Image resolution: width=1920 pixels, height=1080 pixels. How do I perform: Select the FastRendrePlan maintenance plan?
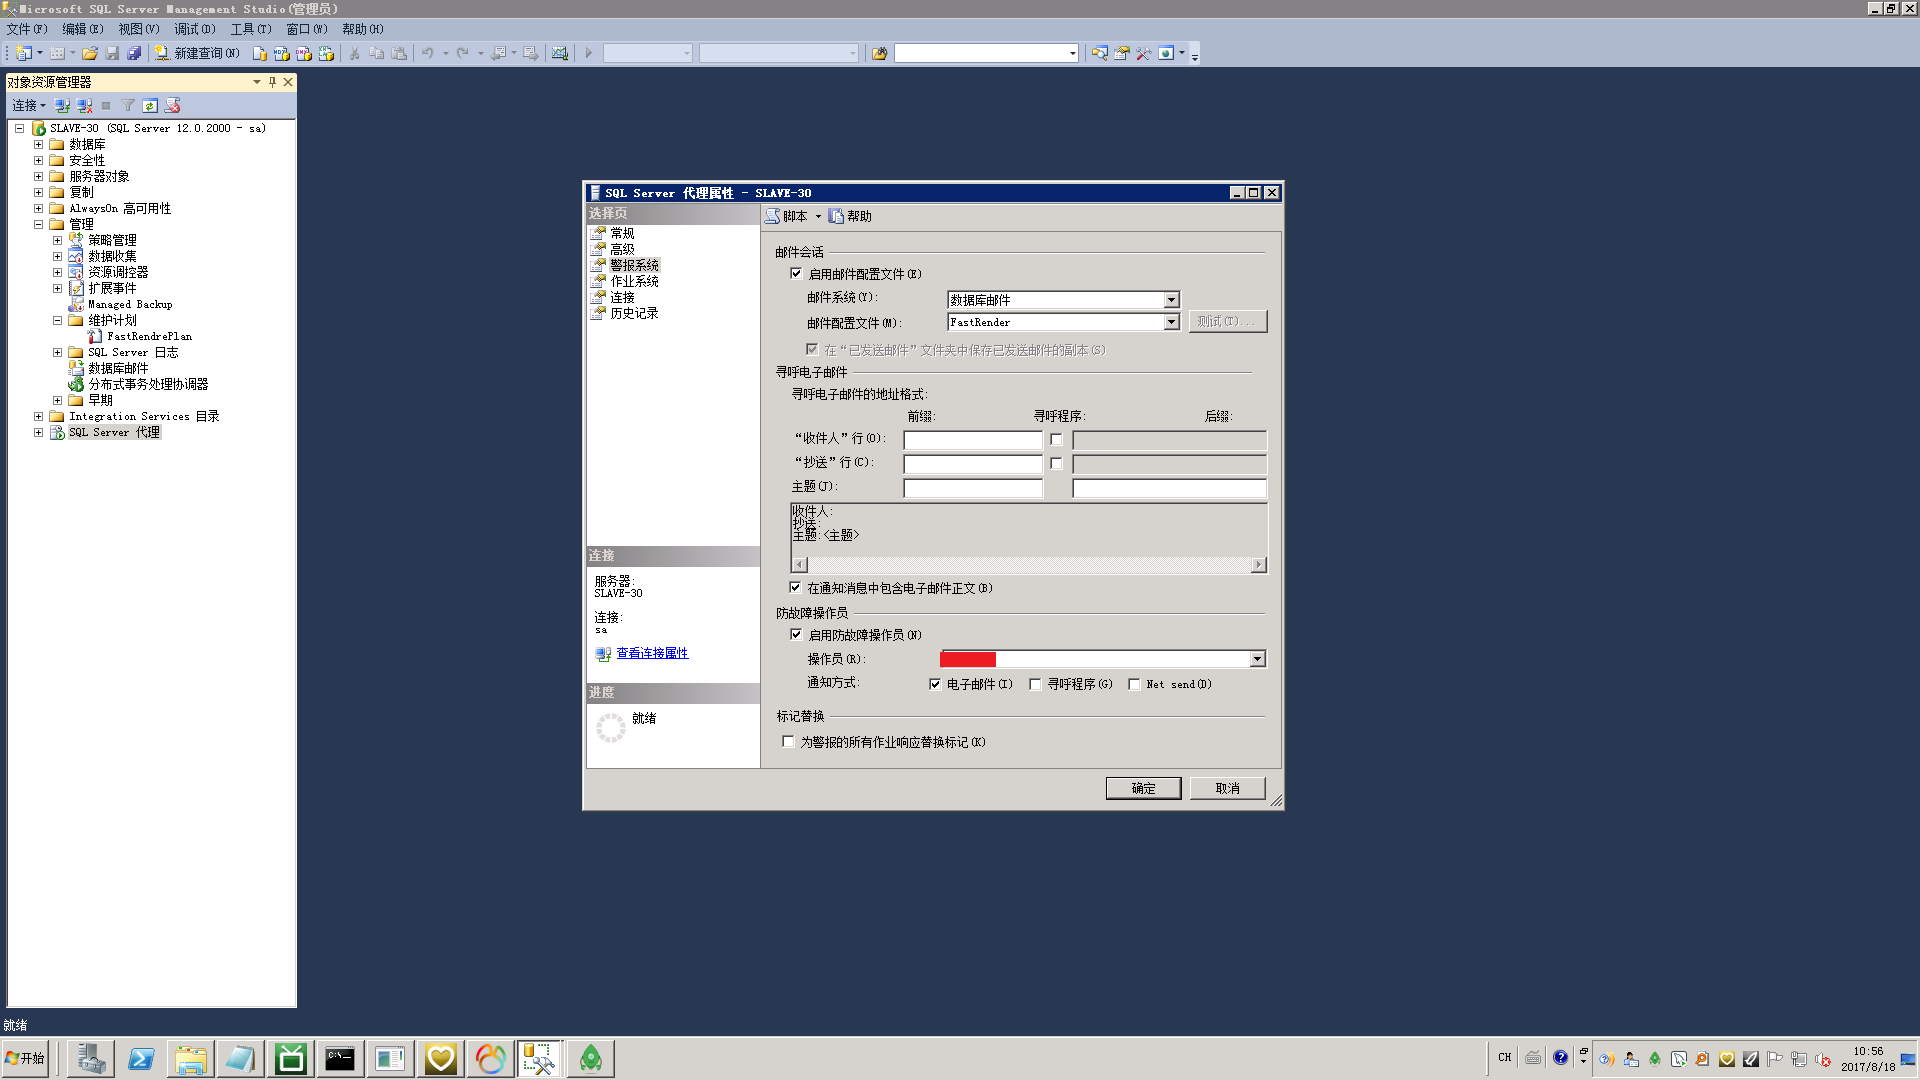click(x=149, y=336)
